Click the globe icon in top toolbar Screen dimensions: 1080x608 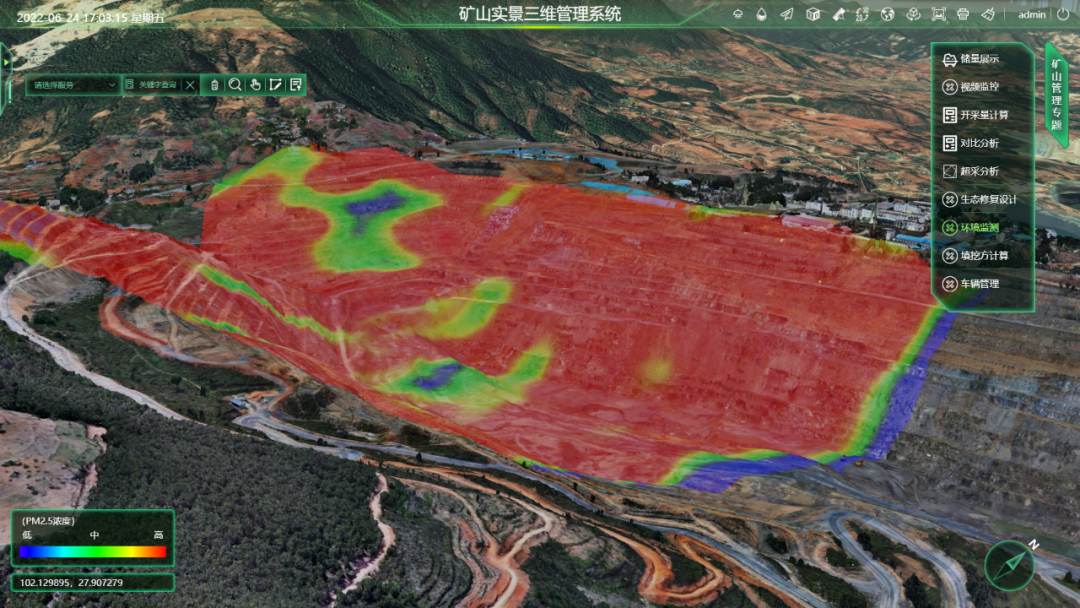pos(888,14)
